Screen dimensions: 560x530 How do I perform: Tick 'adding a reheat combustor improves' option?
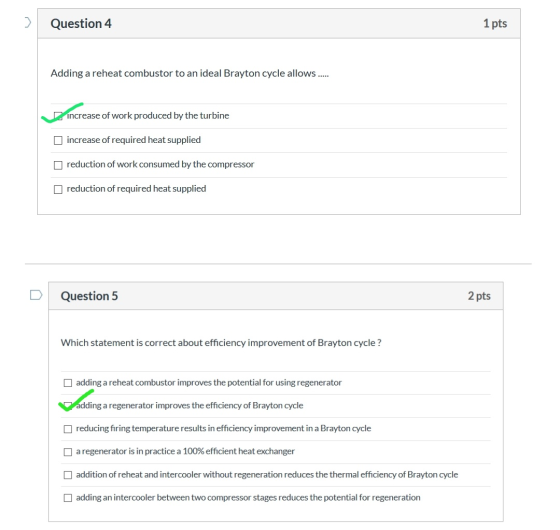pos(68,383)
